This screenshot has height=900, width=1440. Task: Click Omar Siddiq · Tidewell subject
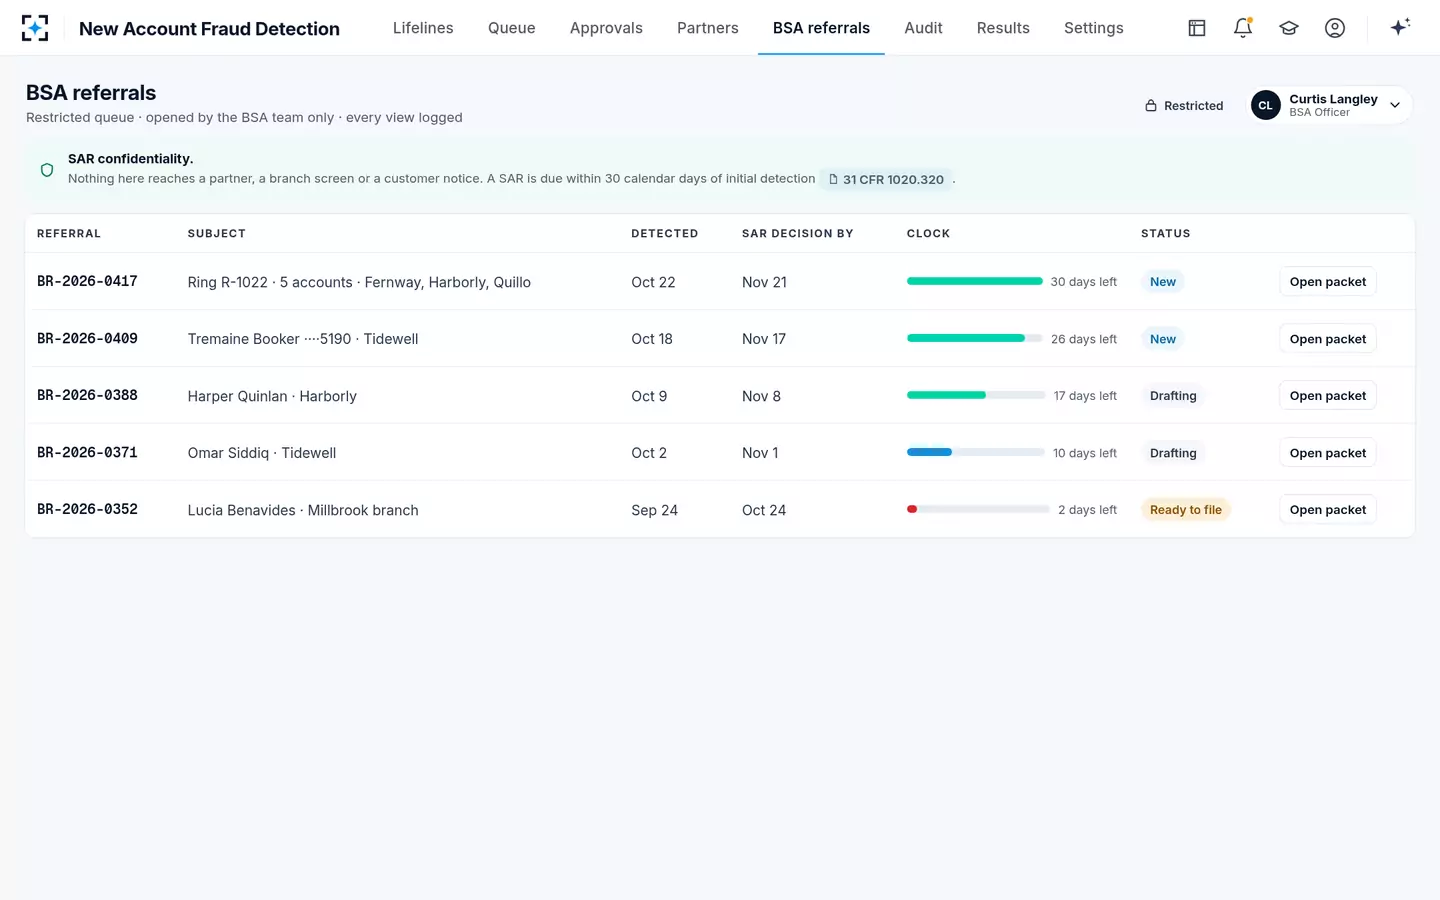point(262,453)
